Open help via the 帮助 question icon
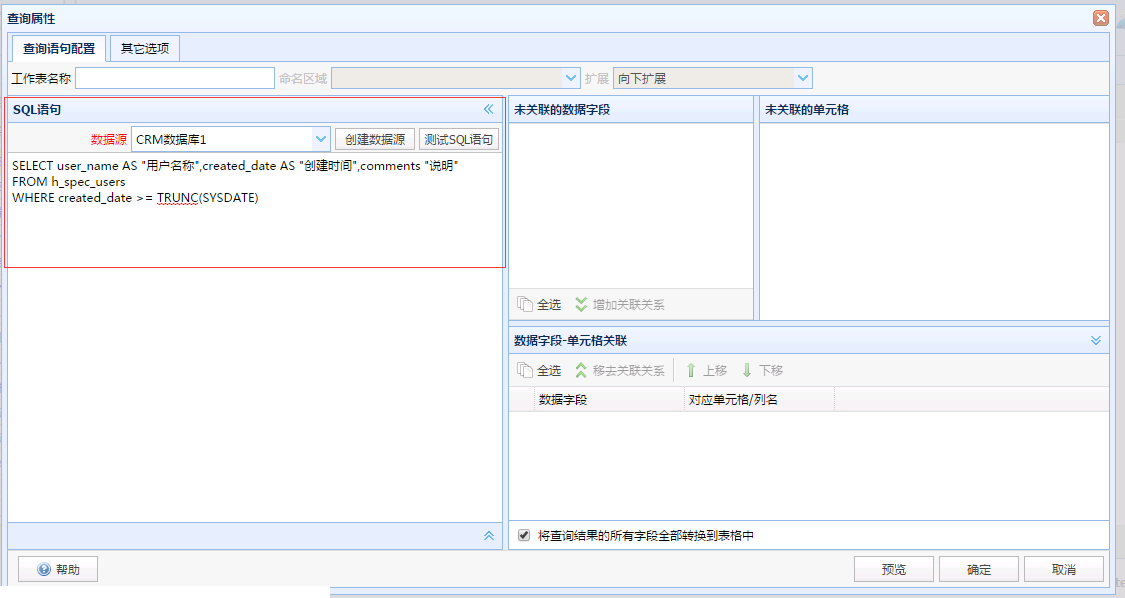This screenshot has width=1125, height=598. click(44, 569)
